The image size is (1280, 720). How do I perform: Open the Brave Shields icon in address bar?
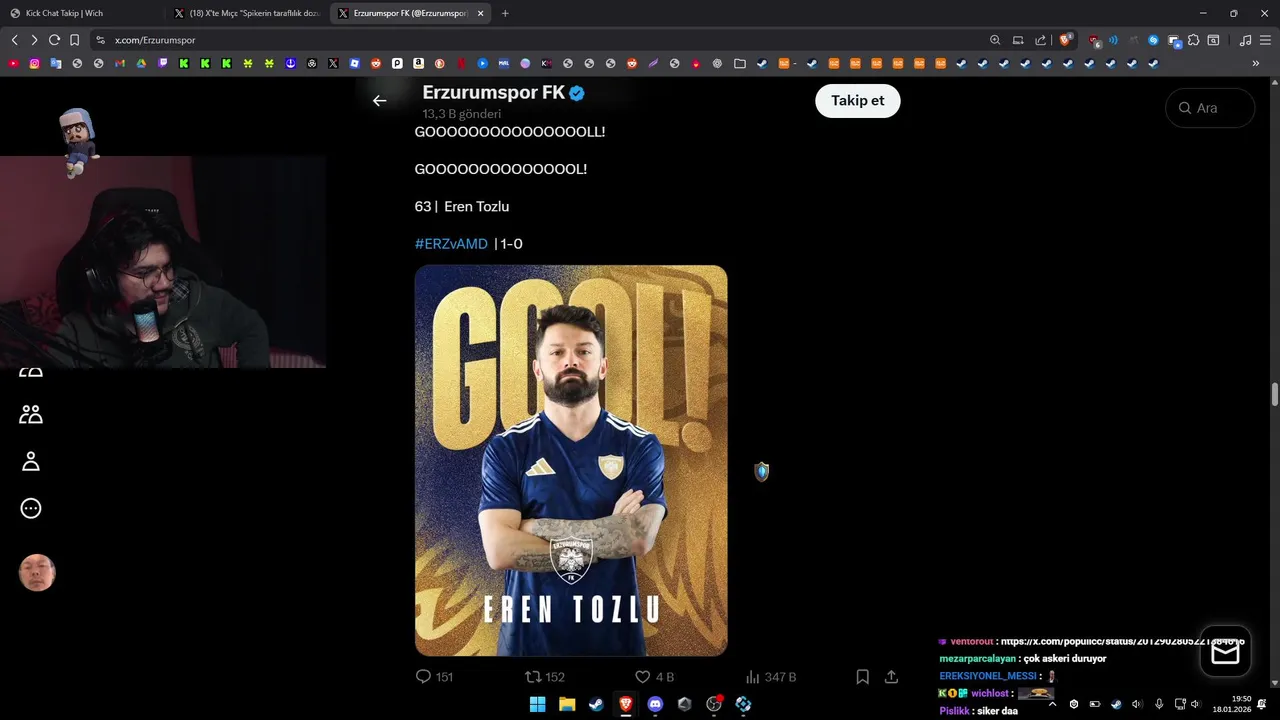(x=1065, y=40)
